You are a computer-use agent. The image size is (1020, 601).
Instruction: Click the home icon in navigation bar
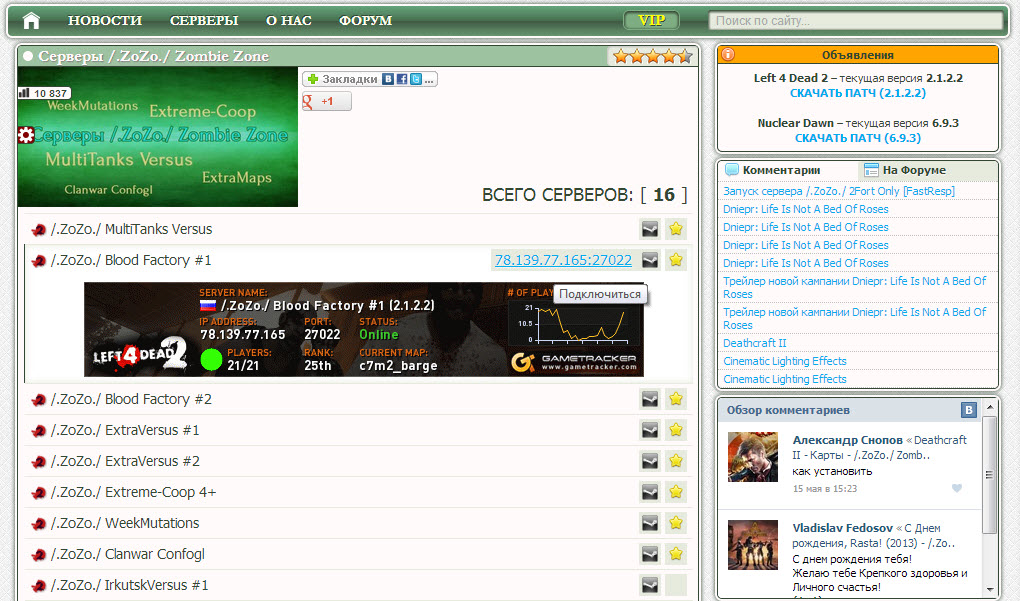pyautogui.click(x=31, y=20)
